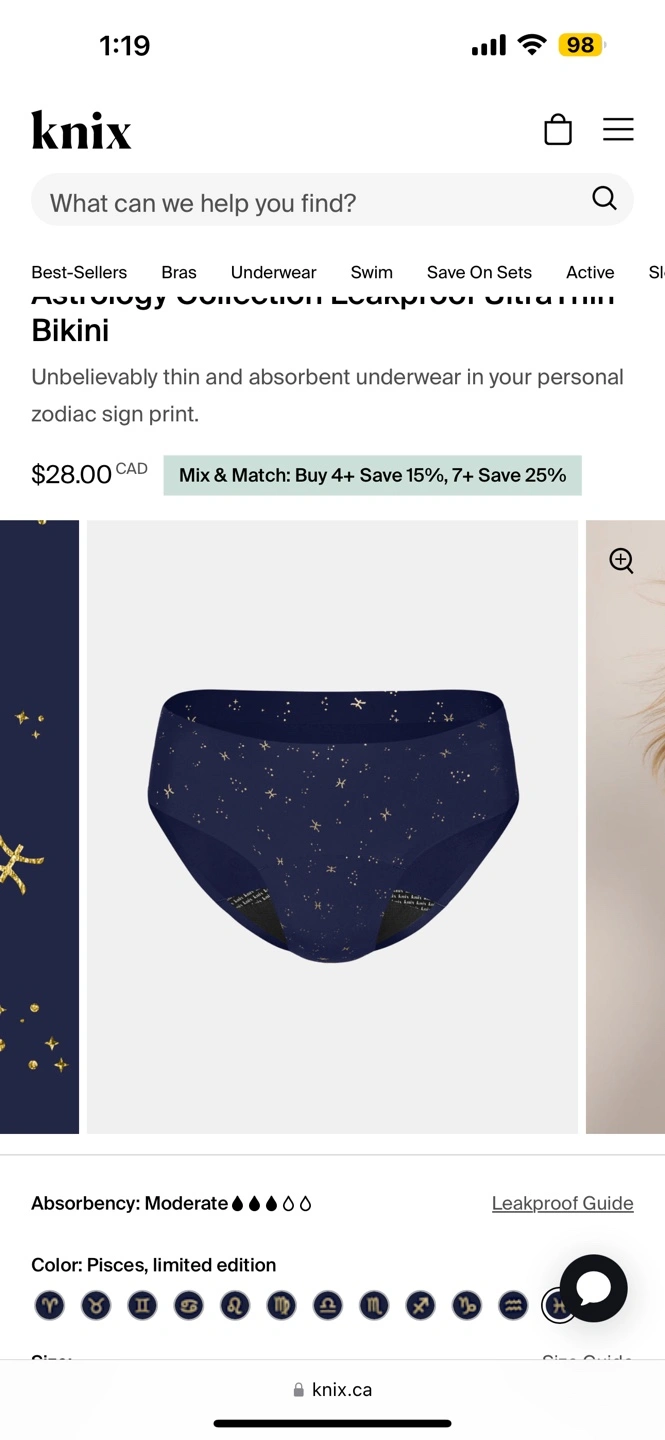
Task: Open the hamburger navigation menu
Action: coord(618,129)
